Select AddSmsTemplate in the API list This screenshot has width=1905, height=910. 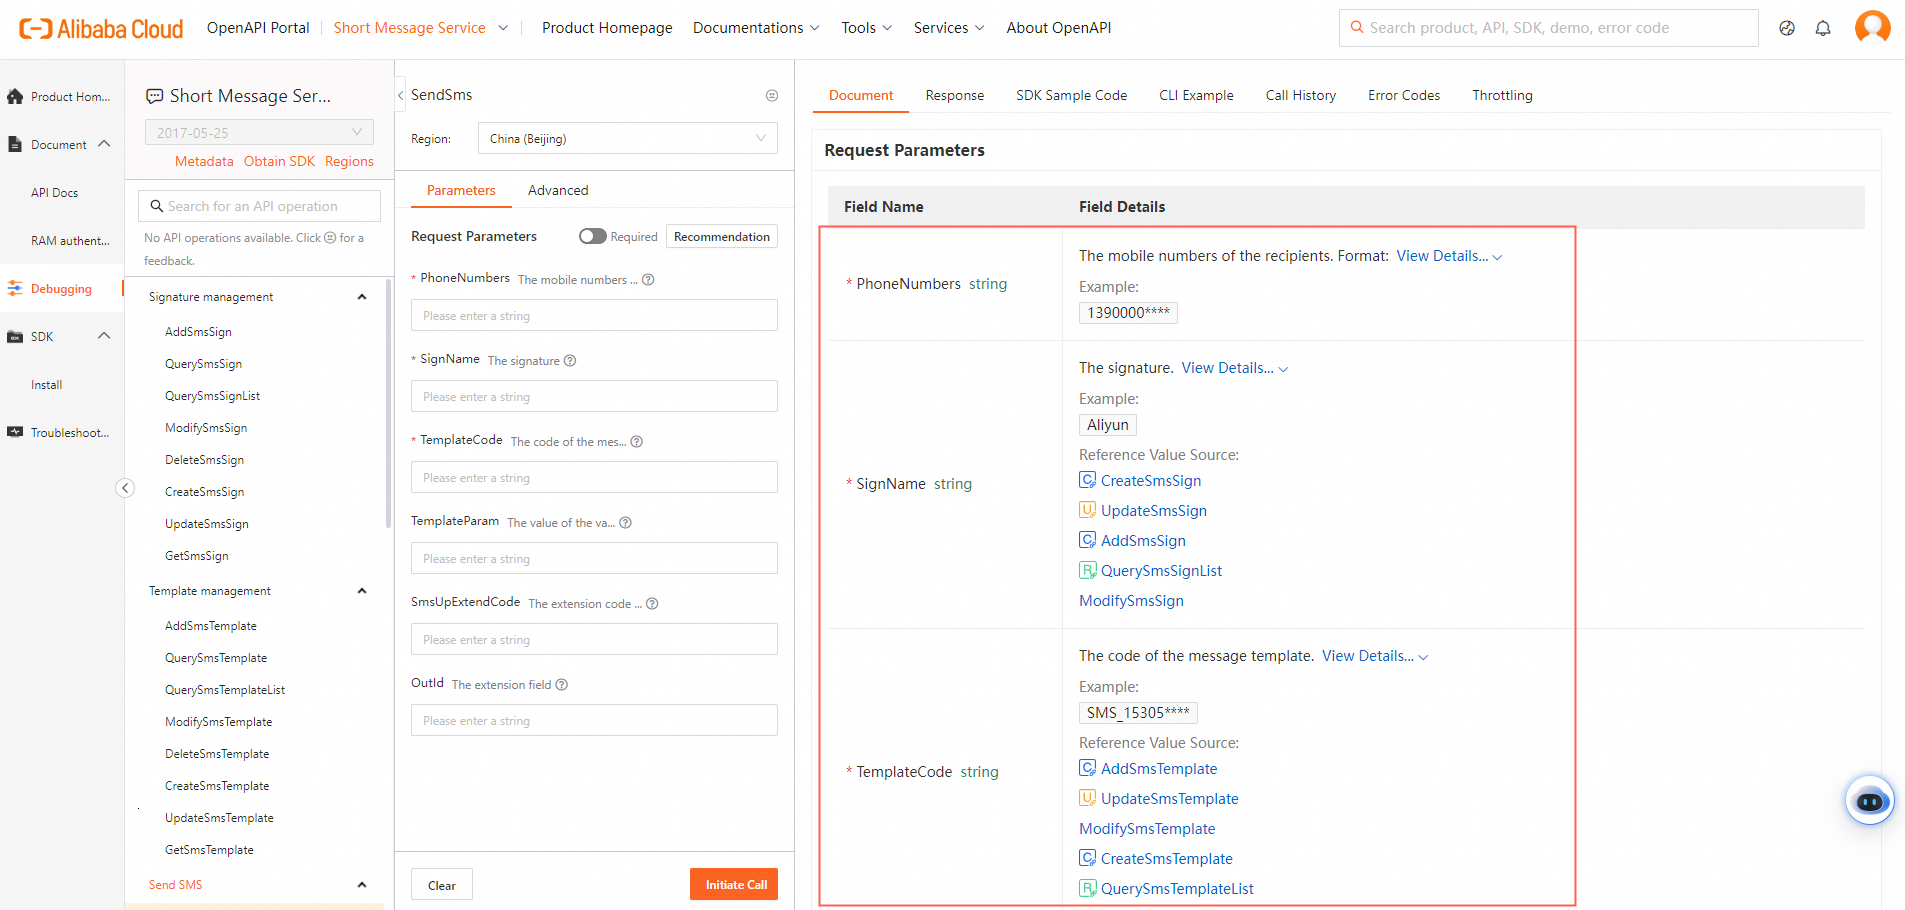(211, 626)
